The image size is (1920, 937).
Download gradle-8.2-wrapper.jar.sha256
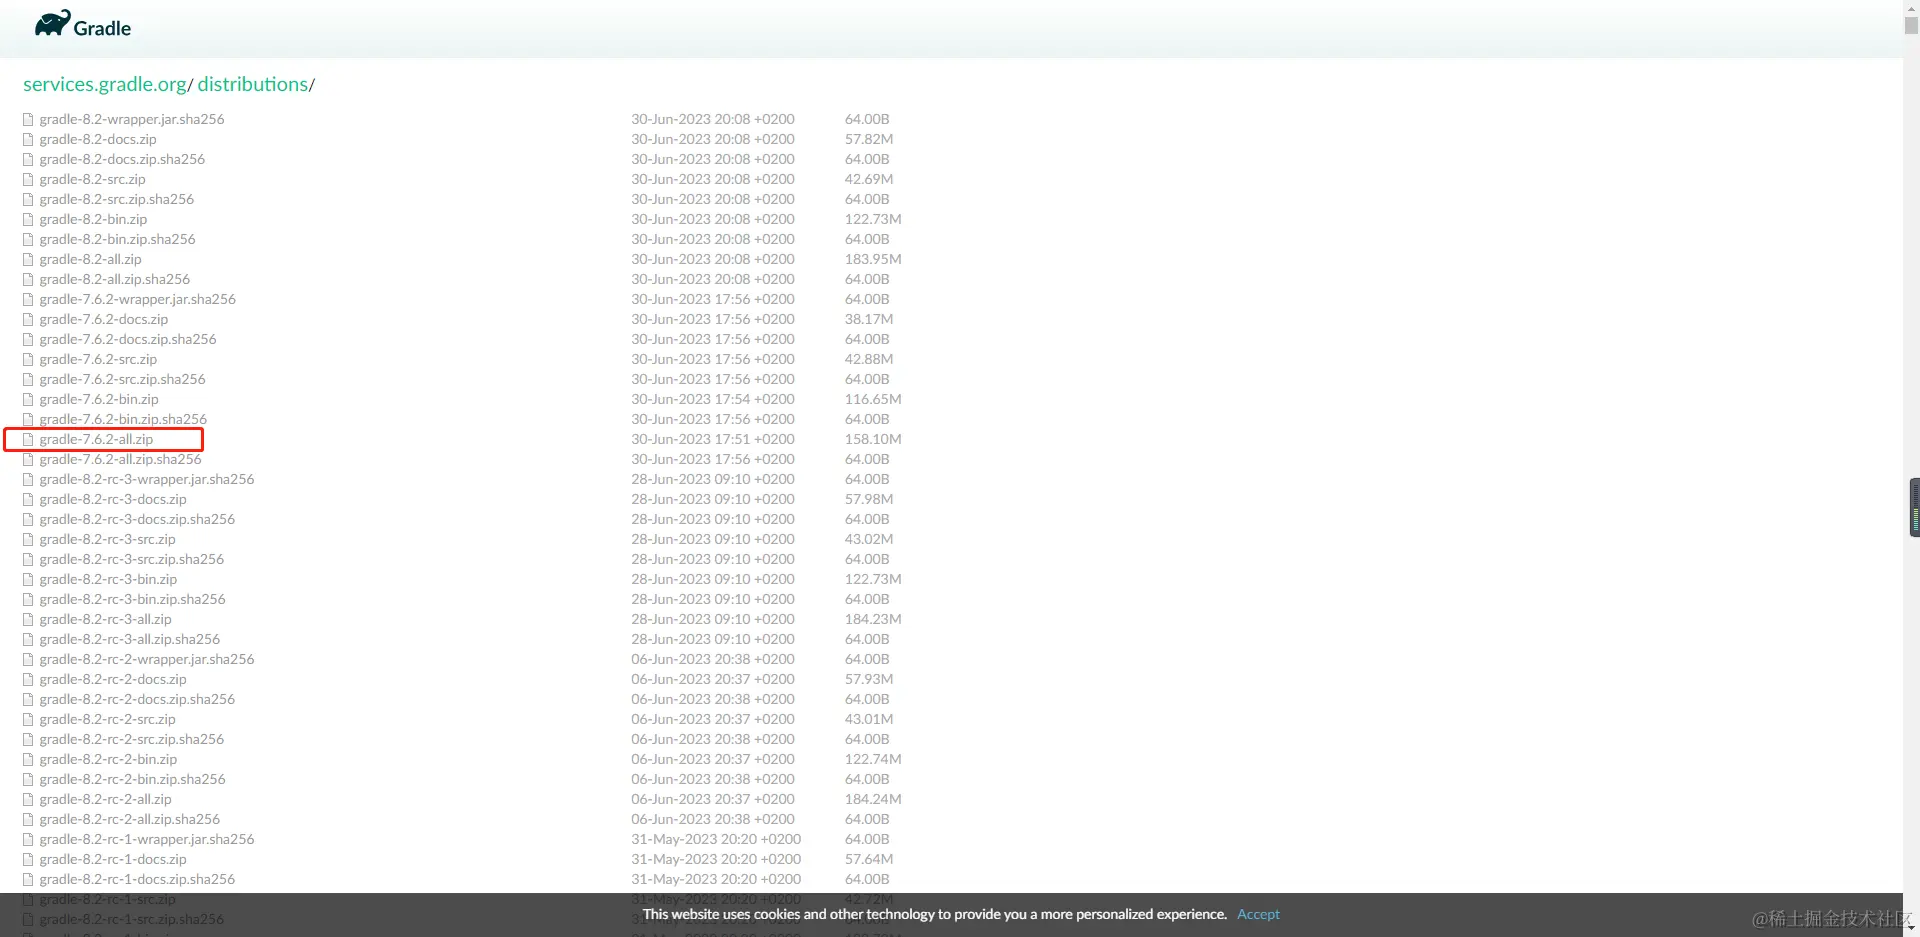[x=132, y=119]
